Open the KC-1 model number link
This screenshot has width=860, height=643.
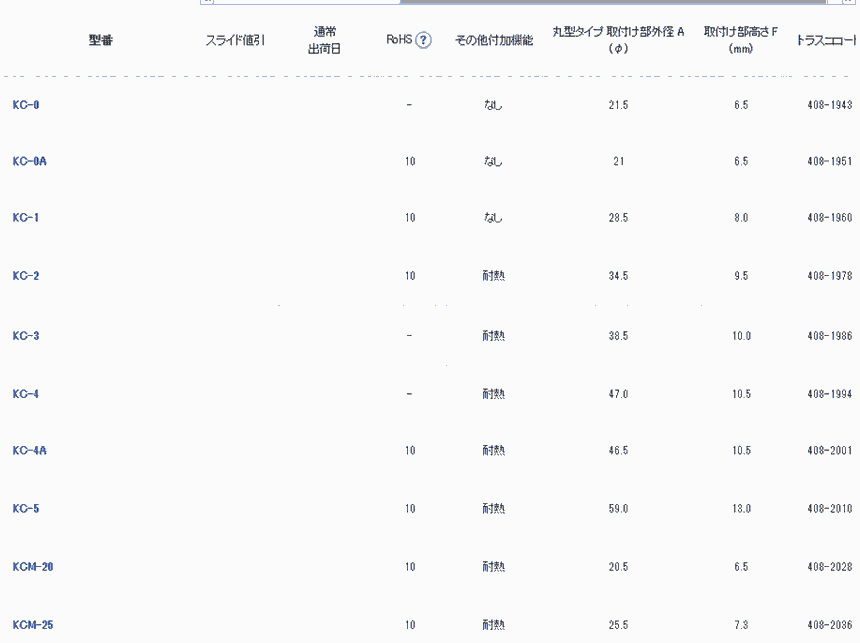click(26, 218)
